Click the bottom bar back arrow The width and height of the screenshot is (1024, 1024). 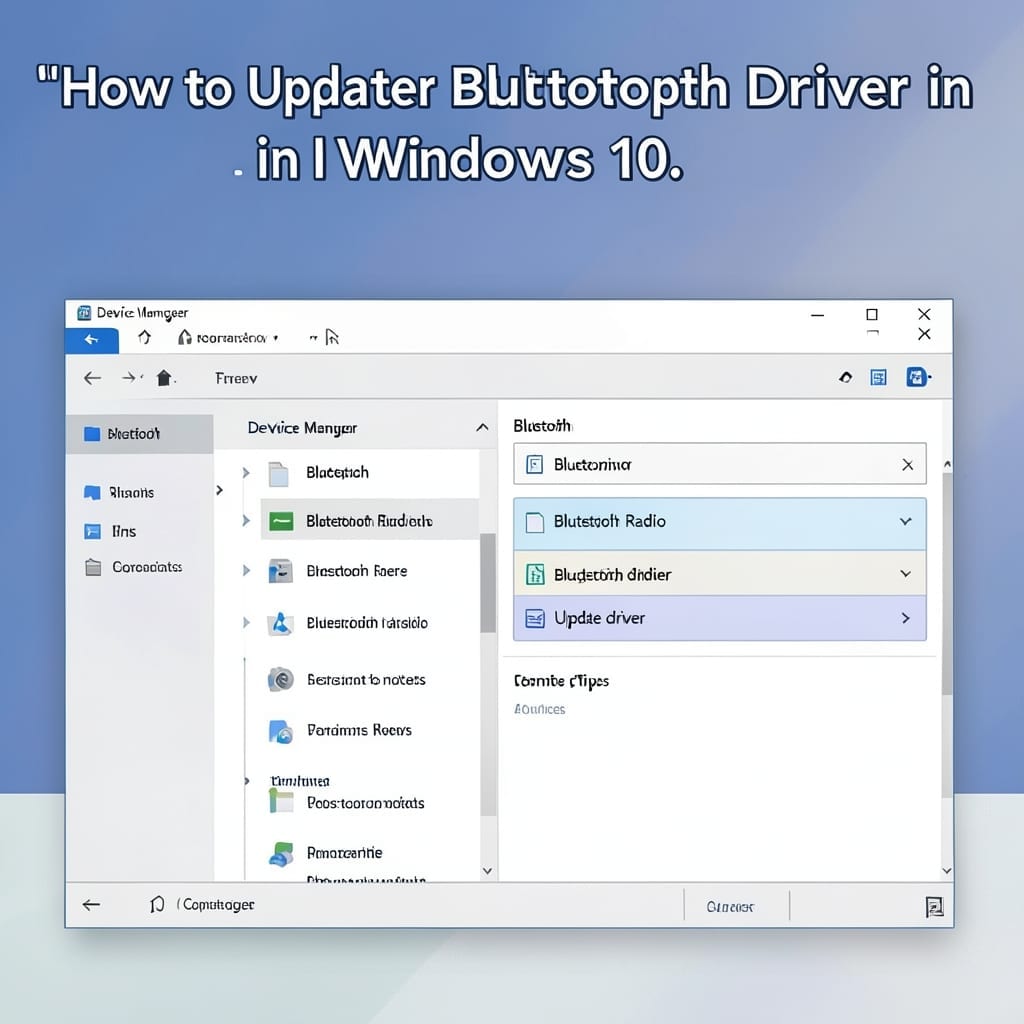[91, 904]
